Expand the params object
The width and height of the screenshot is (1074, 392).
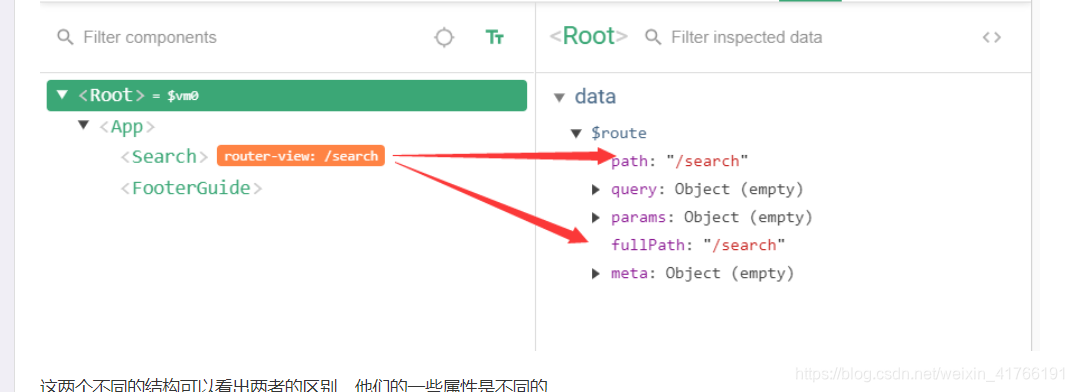[x=596, y=217]
